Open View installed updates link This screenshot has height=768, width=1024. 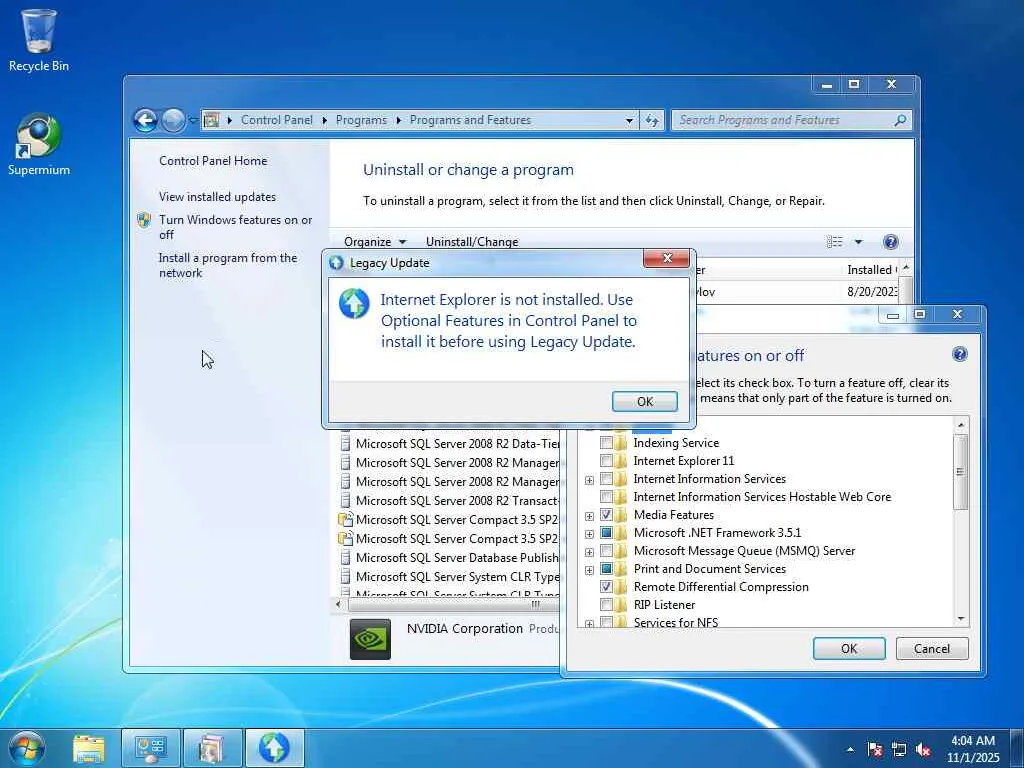click(x=217, y=197)
